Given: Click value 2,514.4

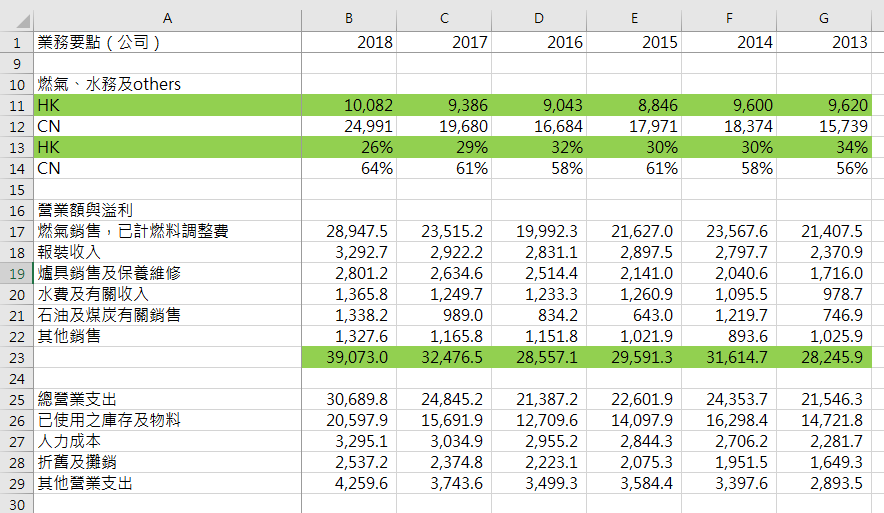Looking at the screenshot, I should [539, 273].
